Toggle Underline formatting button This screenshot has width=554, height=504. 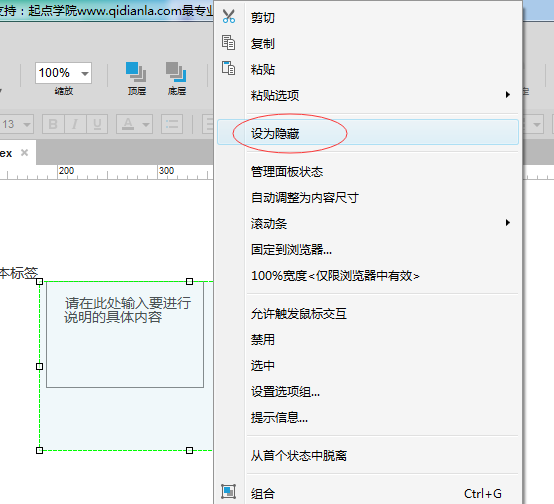[97, 124]
